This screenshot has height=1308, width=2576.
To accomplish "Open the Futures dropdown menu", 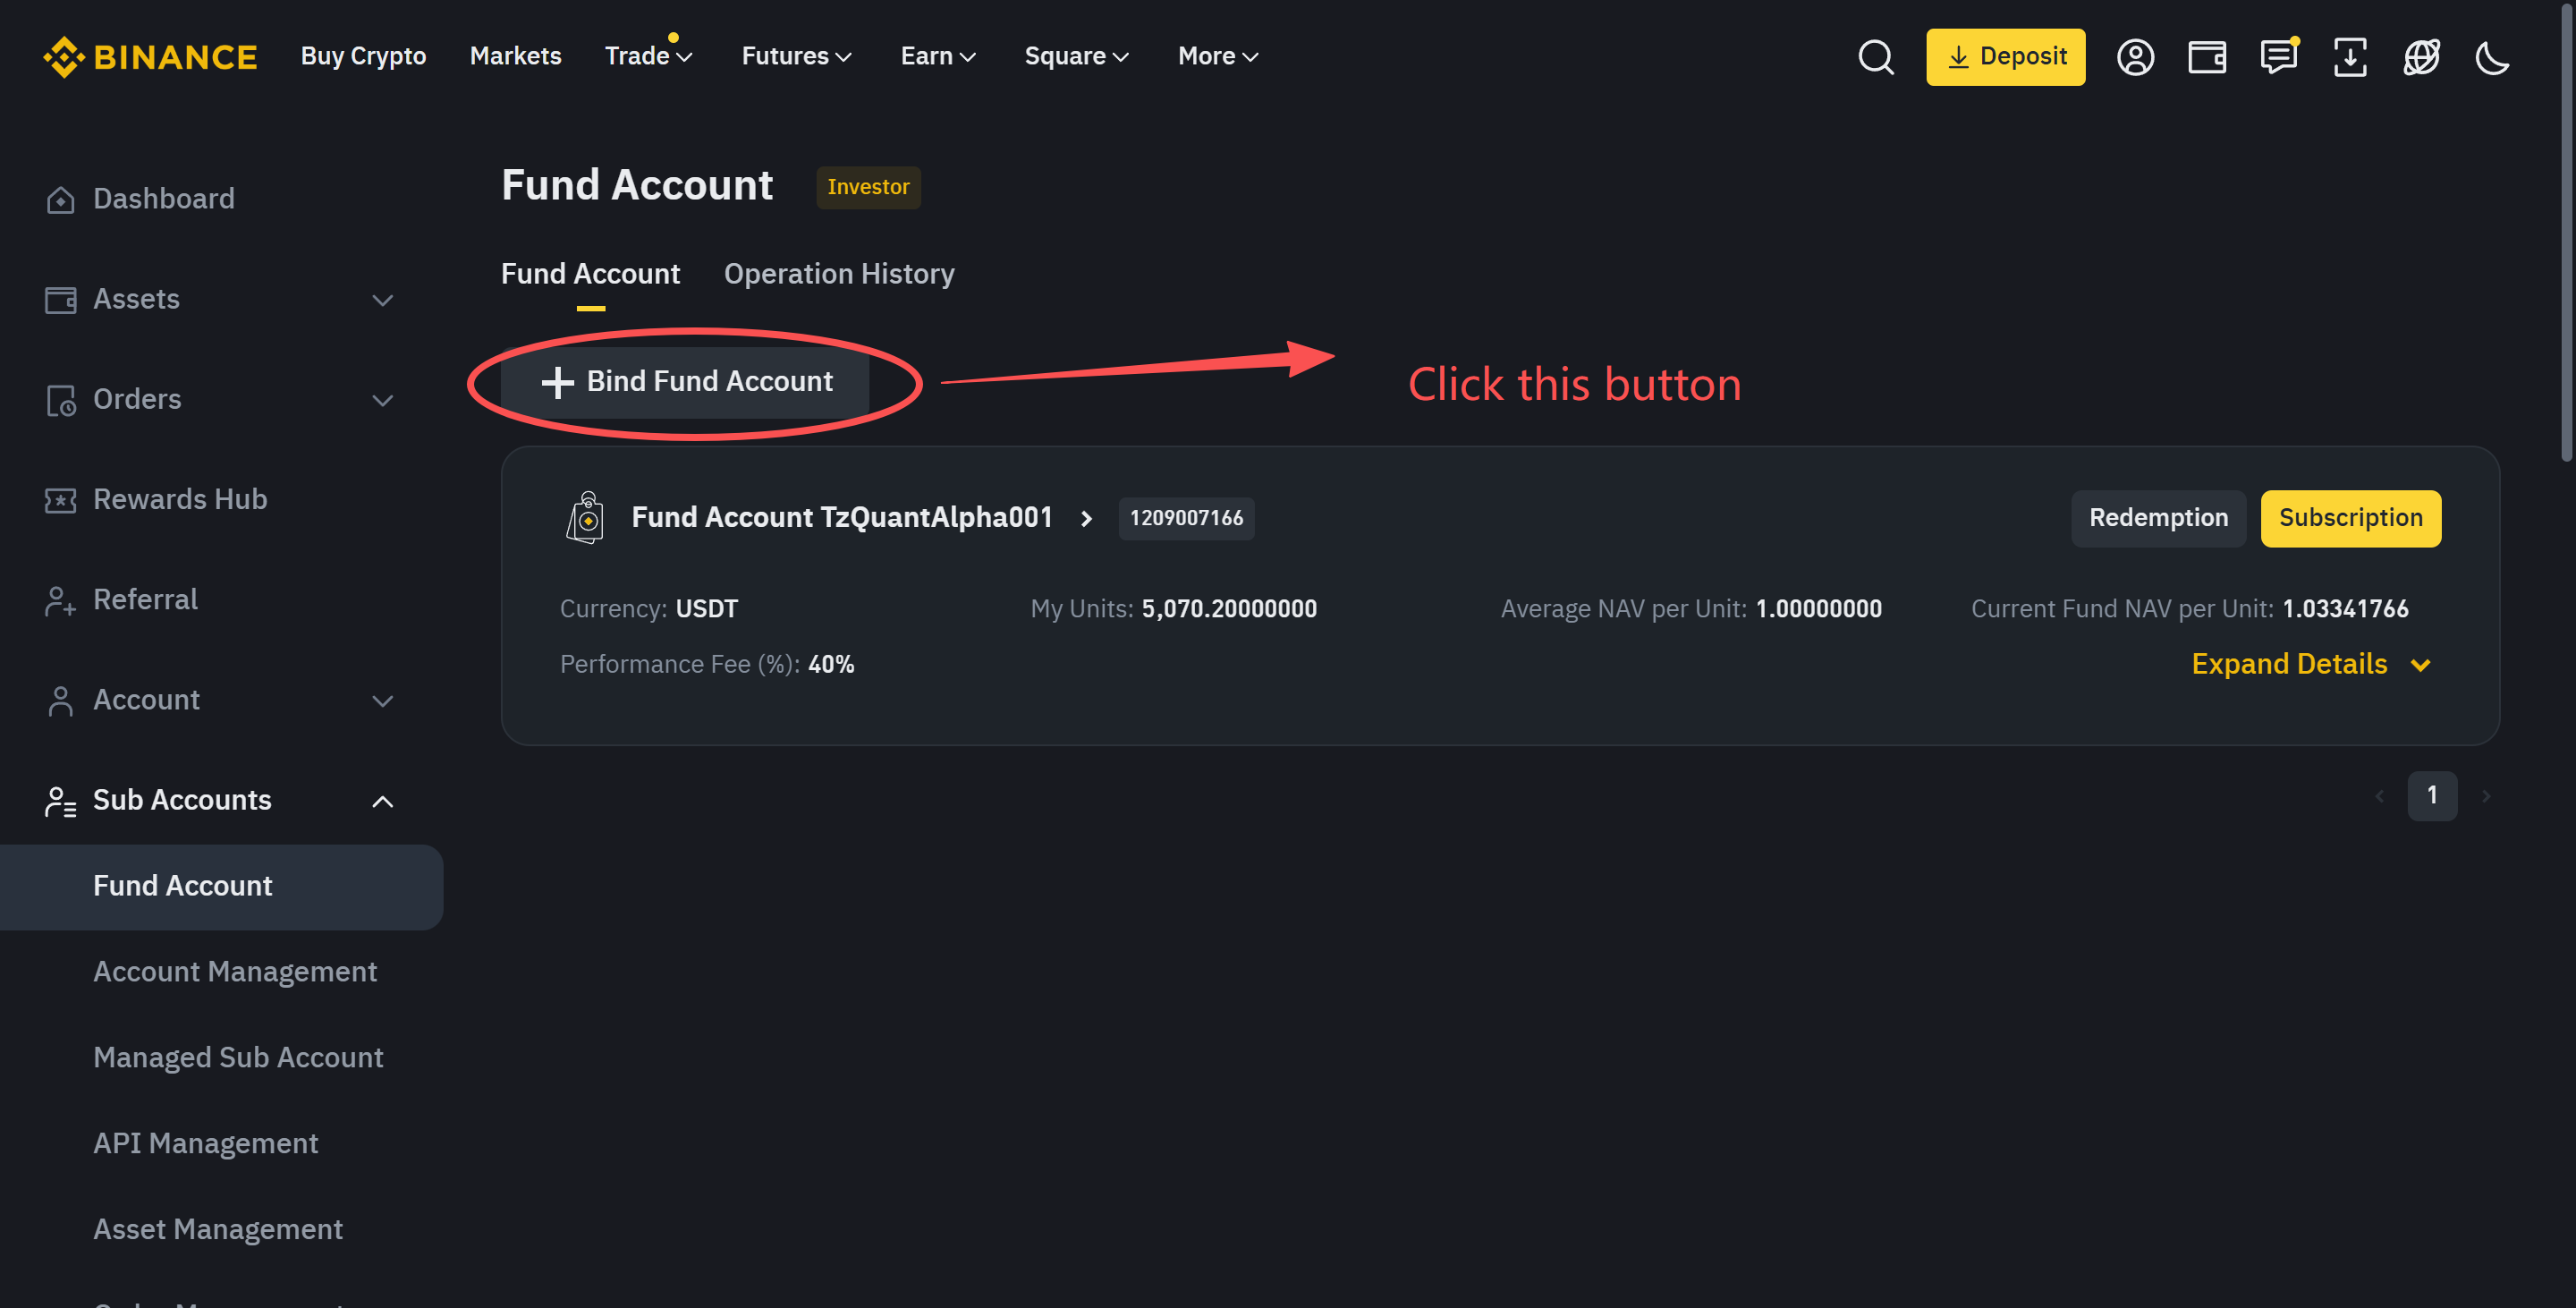I will tap(796, 56).
